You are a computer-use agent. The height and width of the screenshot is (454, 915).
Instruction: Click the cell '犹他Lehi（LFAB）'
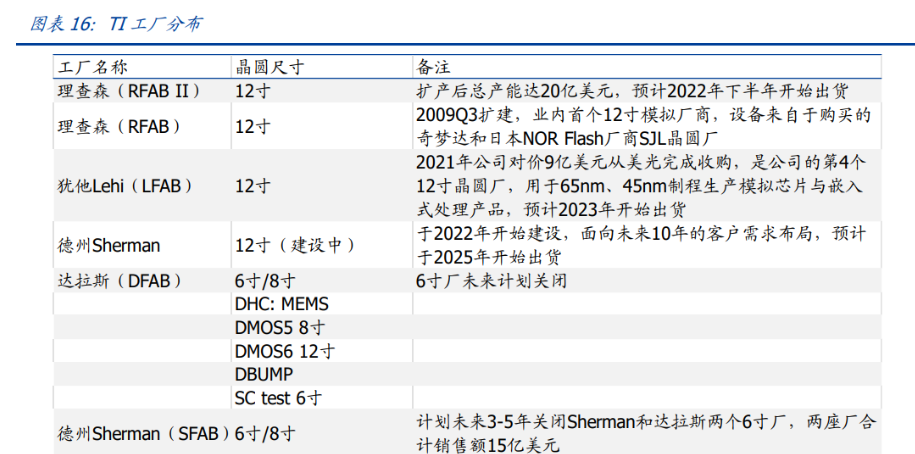(x=127, y=186)
